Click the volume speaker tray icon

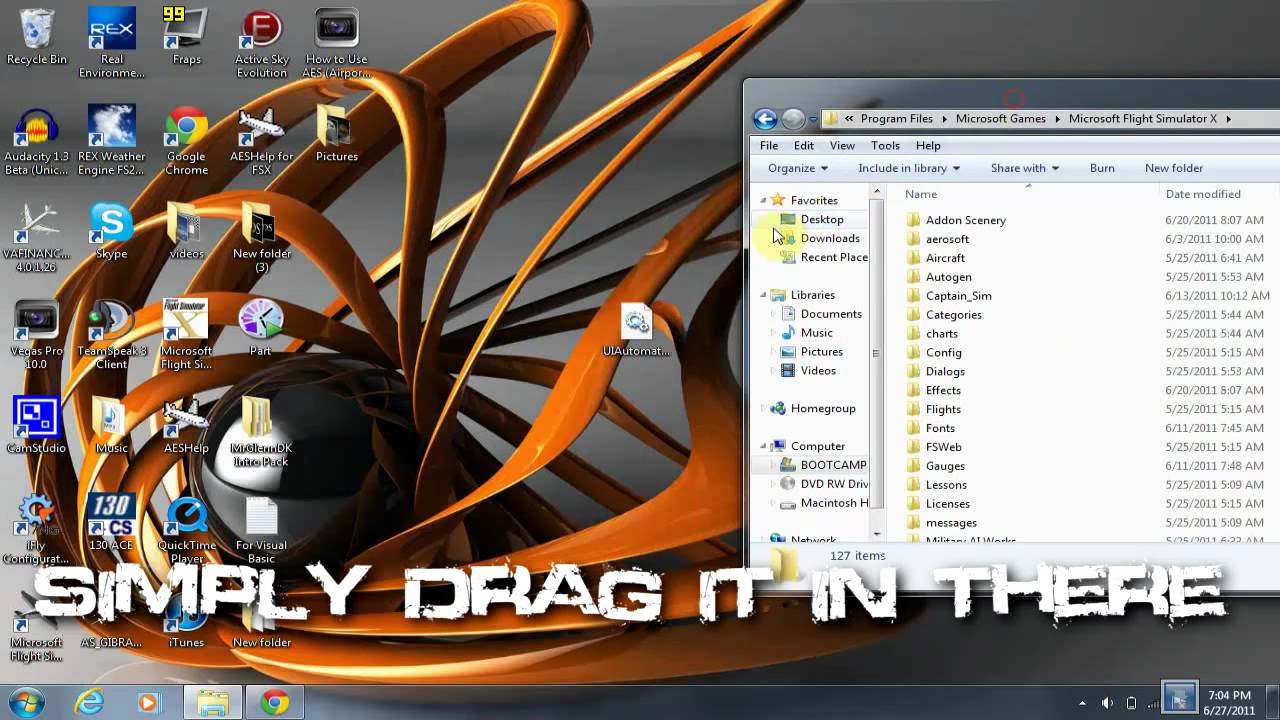pos(1107,703)
